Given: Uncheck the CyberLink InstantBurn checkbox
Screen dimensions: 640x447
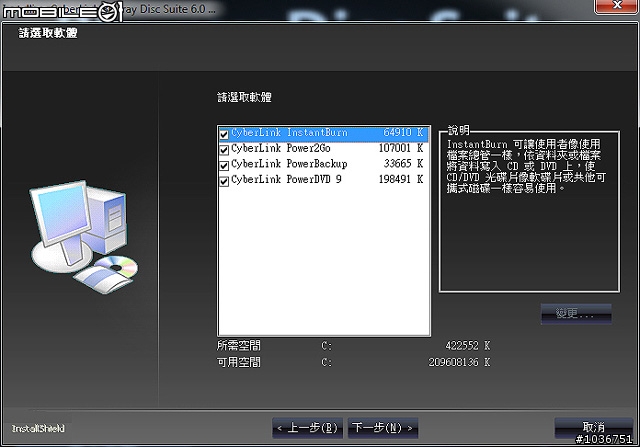Looking at the screenshot, I should [x=224, y=134].
